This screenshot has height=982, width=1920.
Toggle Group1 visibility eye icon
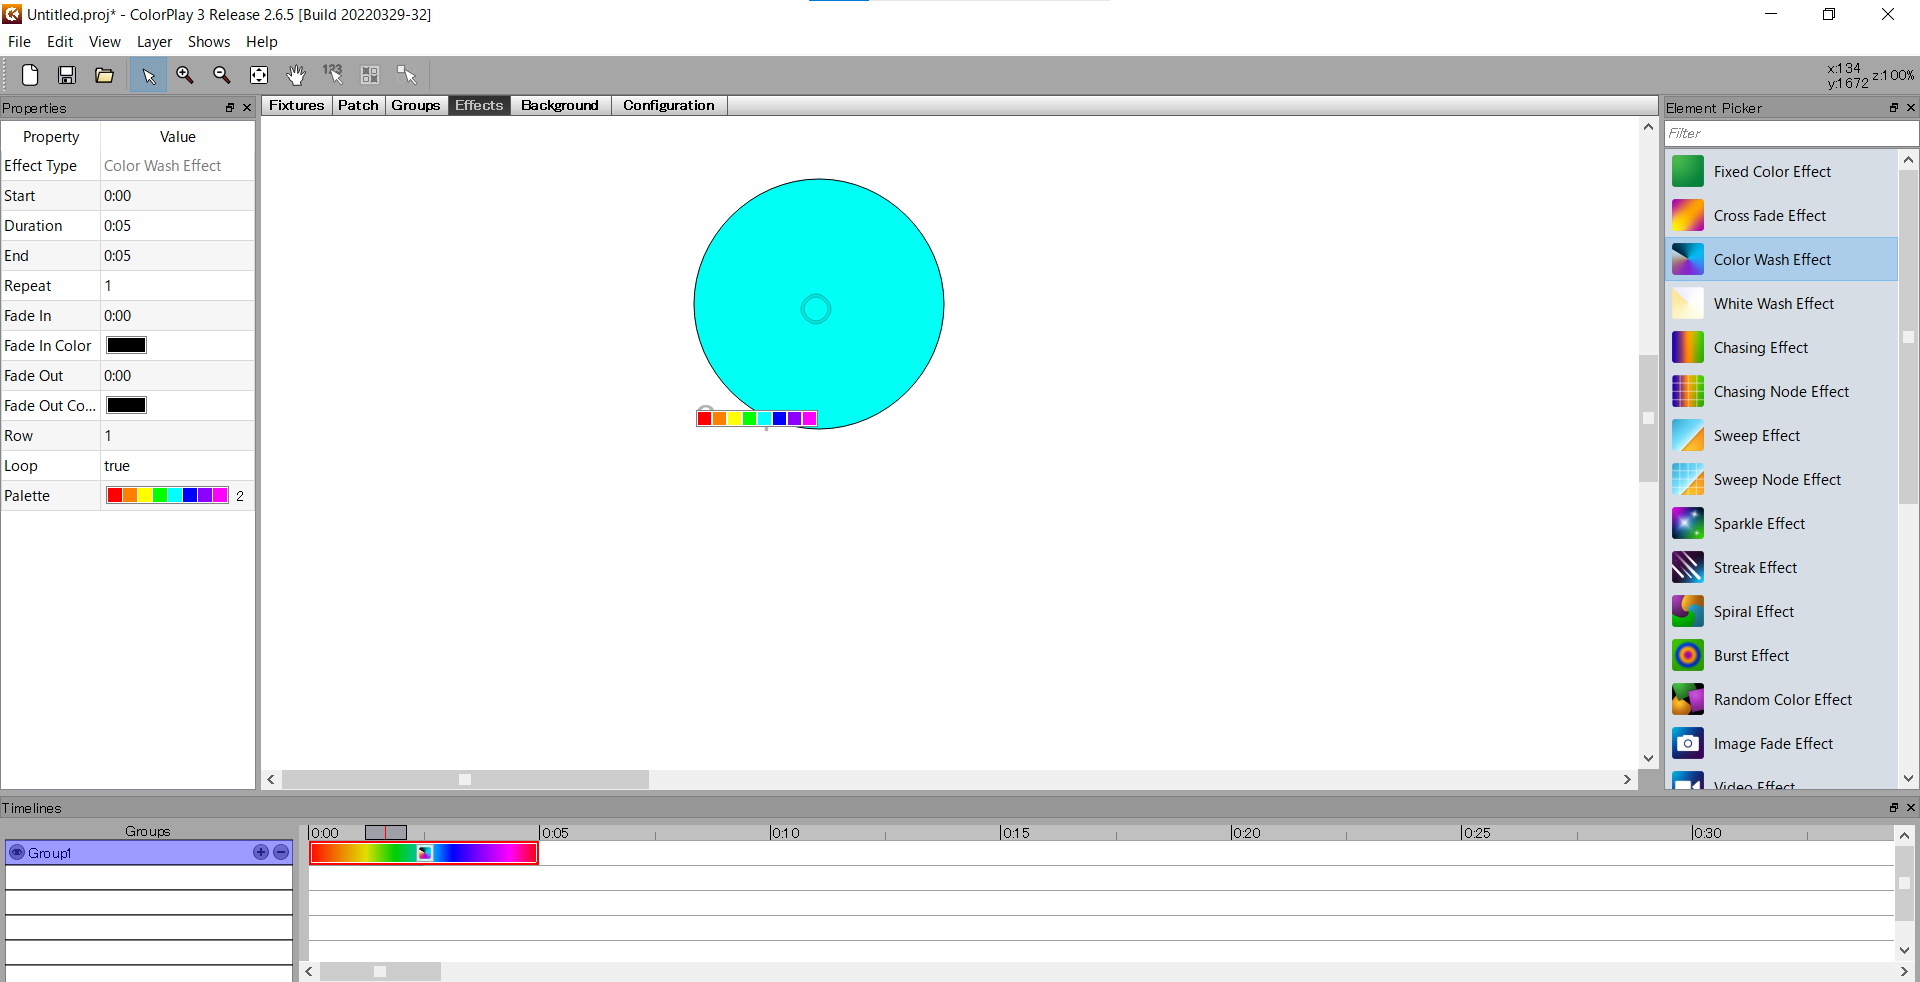pos(17,853)
